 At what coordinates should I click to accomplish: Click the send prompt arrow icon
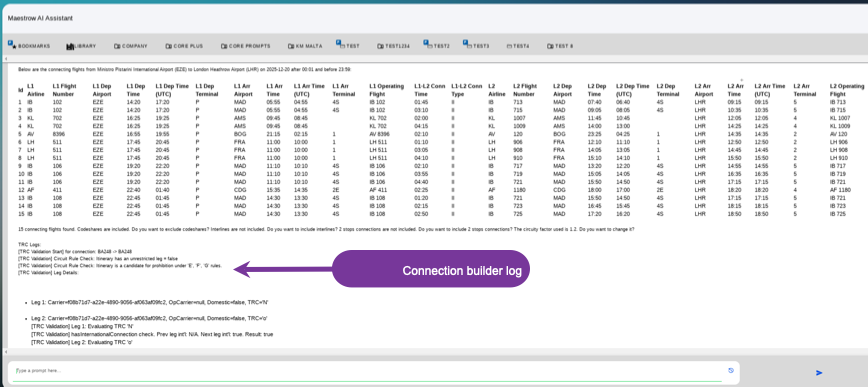point(819,373)
